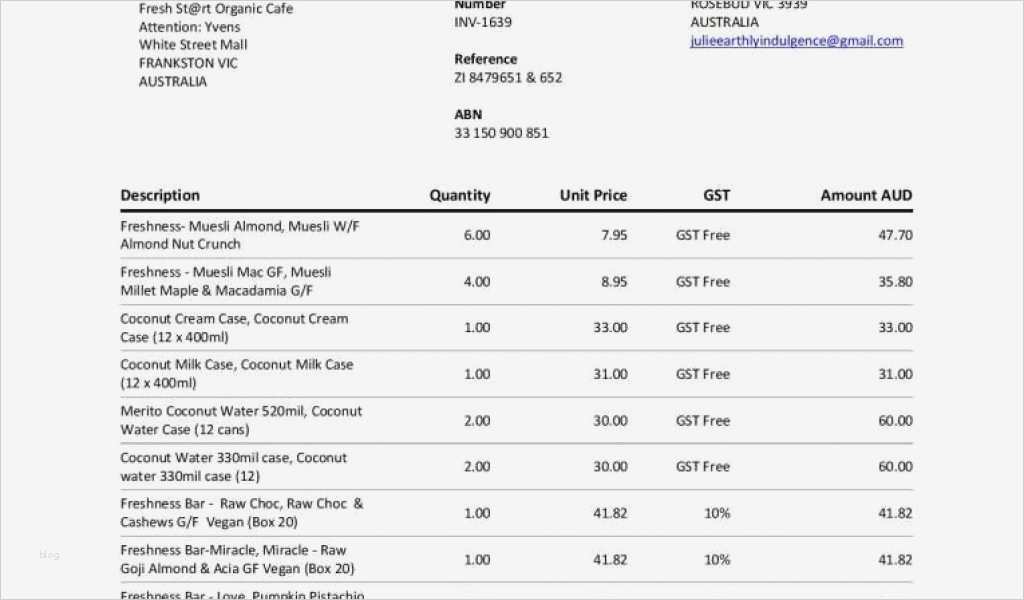Click the Coconut Cream Case item description

point(234,328)
